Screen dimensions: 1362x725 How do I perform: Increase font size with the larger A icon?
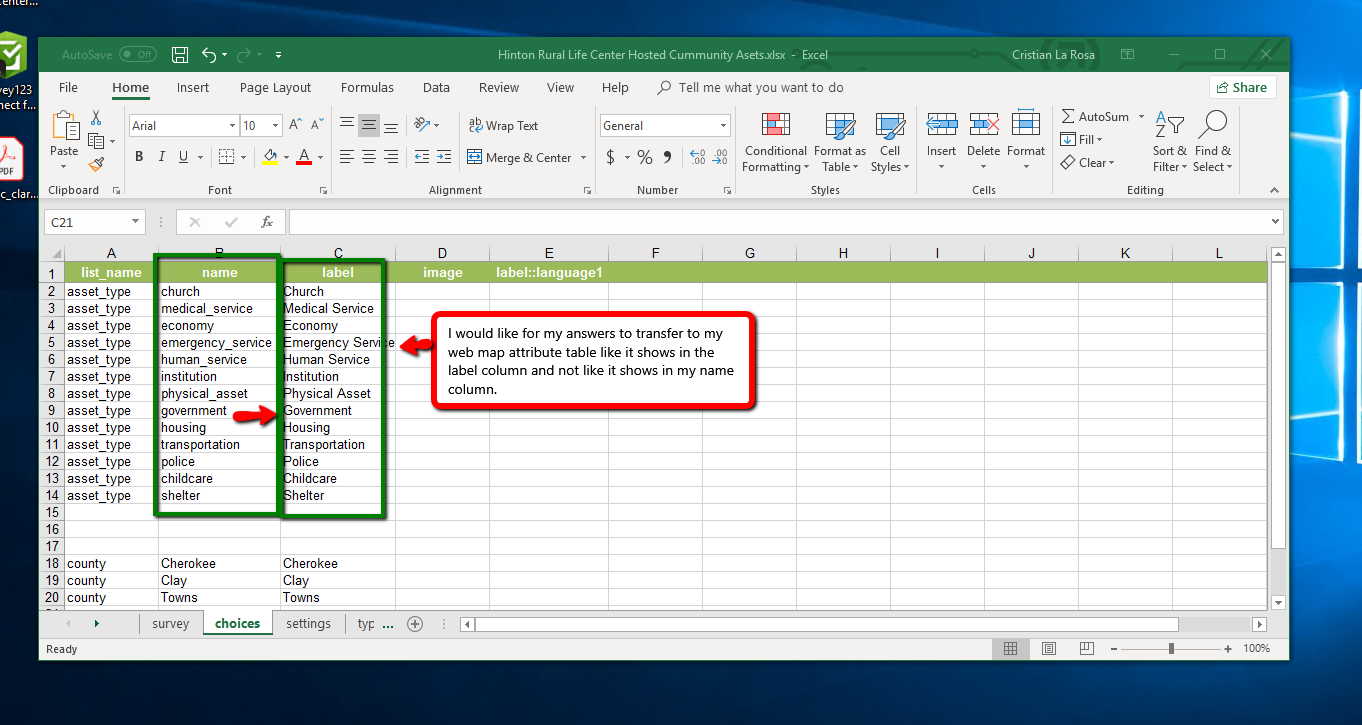pos(295,125)
